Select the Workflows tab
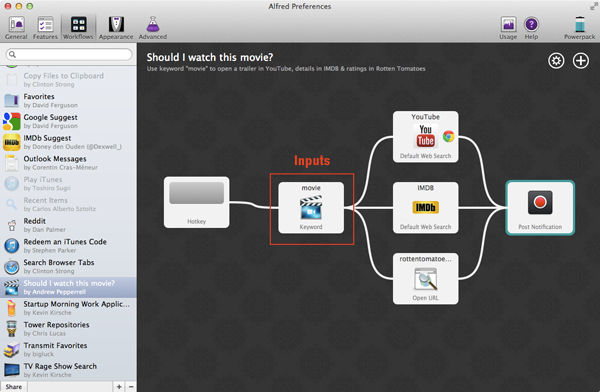The height and width of the screenshot is (392, 600). tap(78, 28)
